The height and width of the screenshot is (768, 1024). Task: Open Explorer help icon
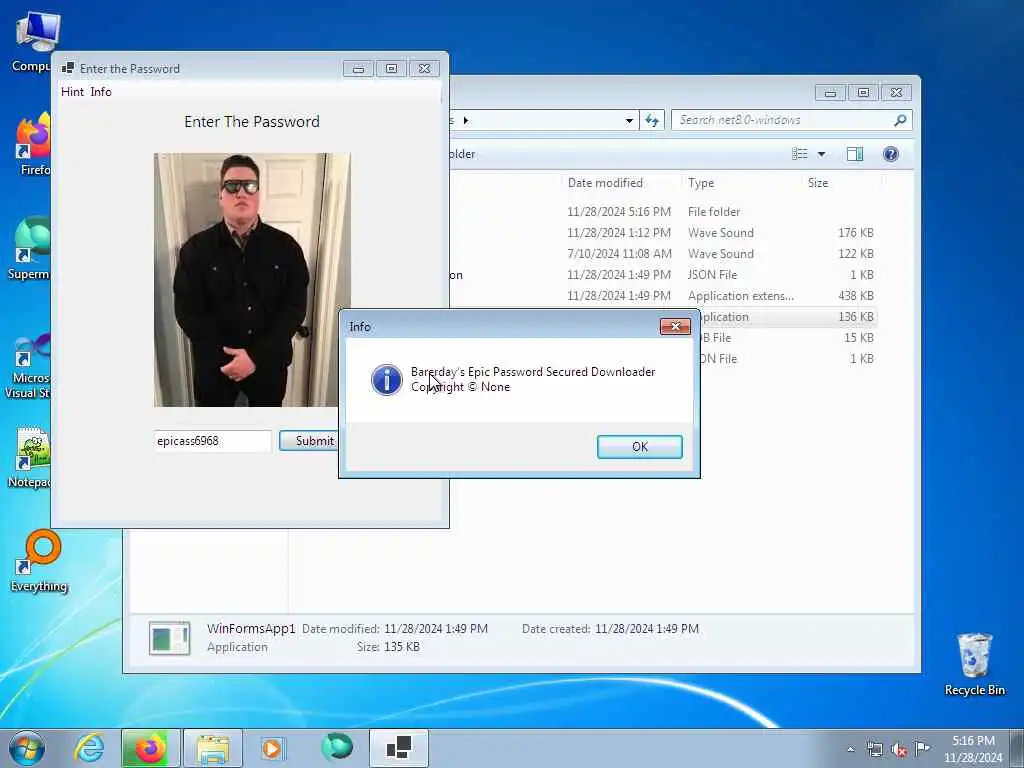point(891,154)
